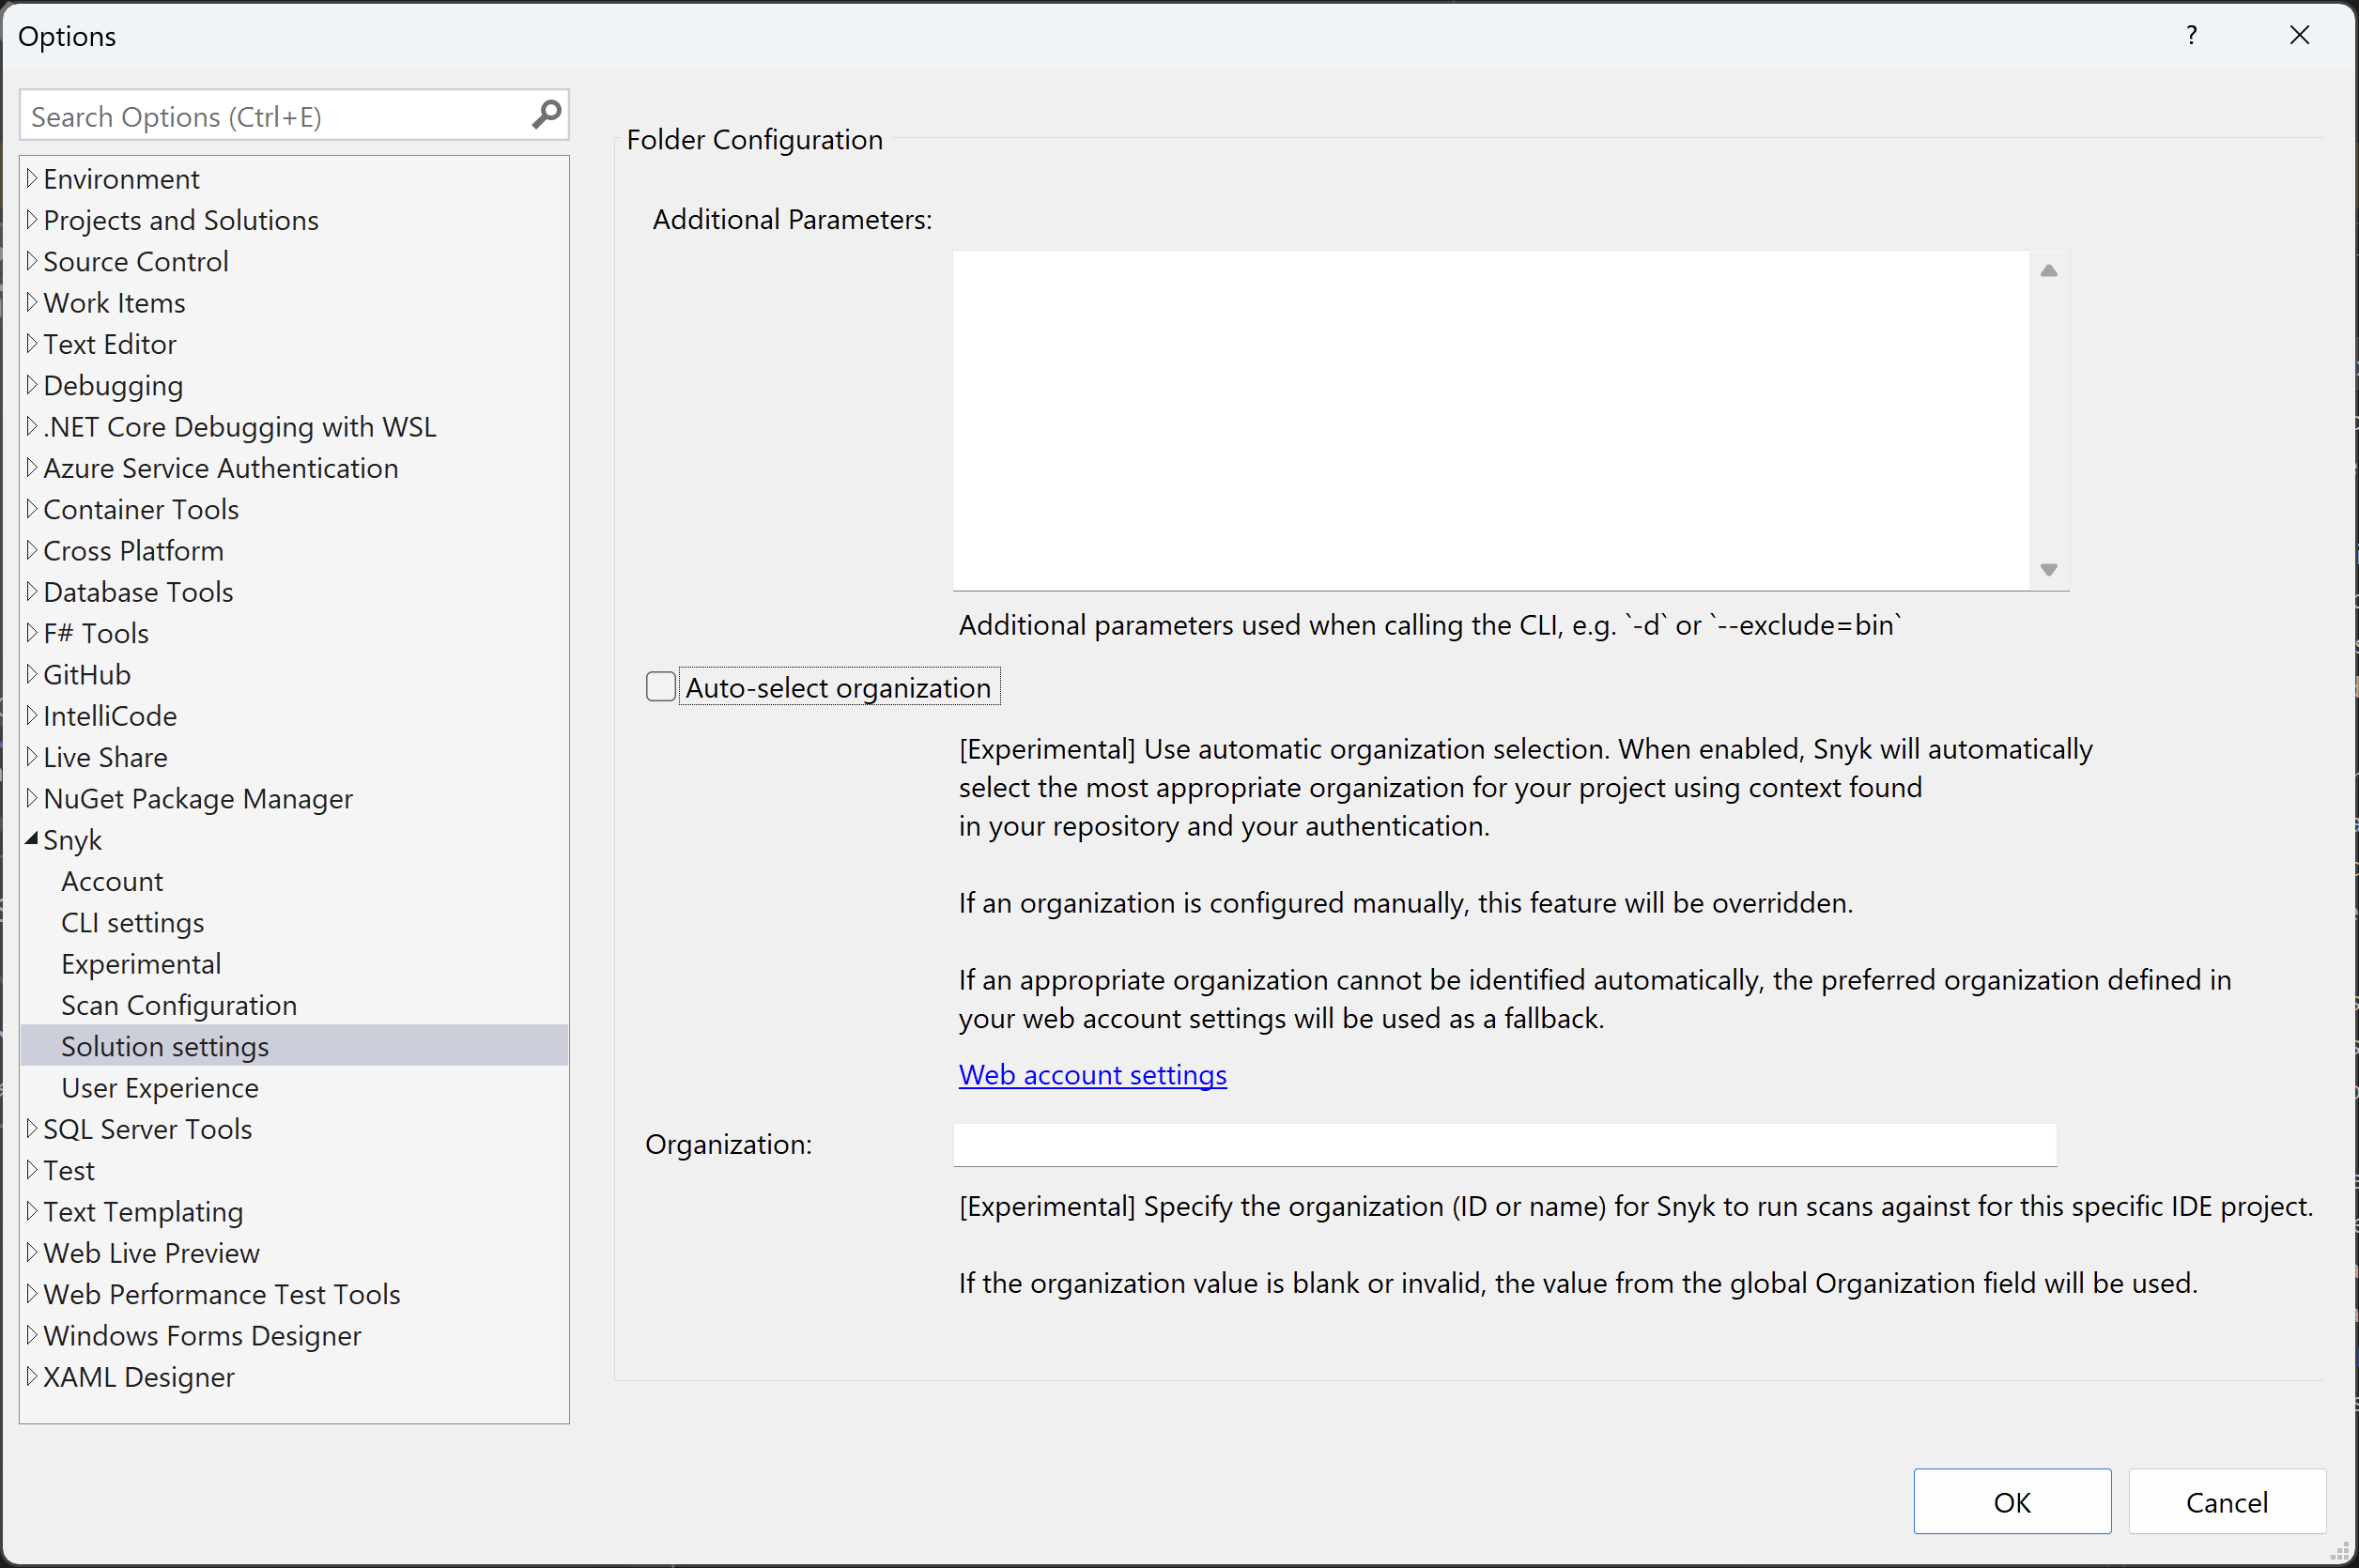Expand the NuGet Package Manager node
The height and width of the screenshot is (1568, 2359).
click(x=32, y=798)
